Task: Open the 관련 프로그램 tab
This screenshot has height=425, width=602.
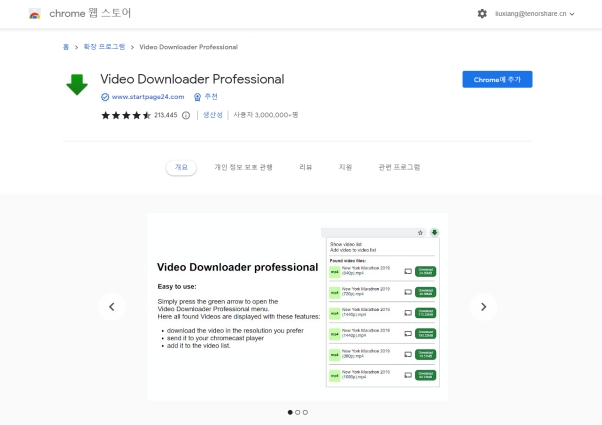Action: click(x=399, y=167)
